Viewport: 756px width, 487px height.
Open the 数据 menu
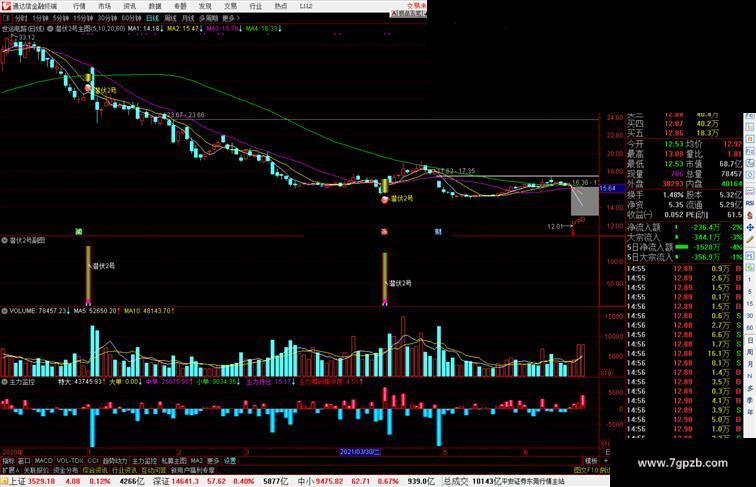(x=155, y=6)
